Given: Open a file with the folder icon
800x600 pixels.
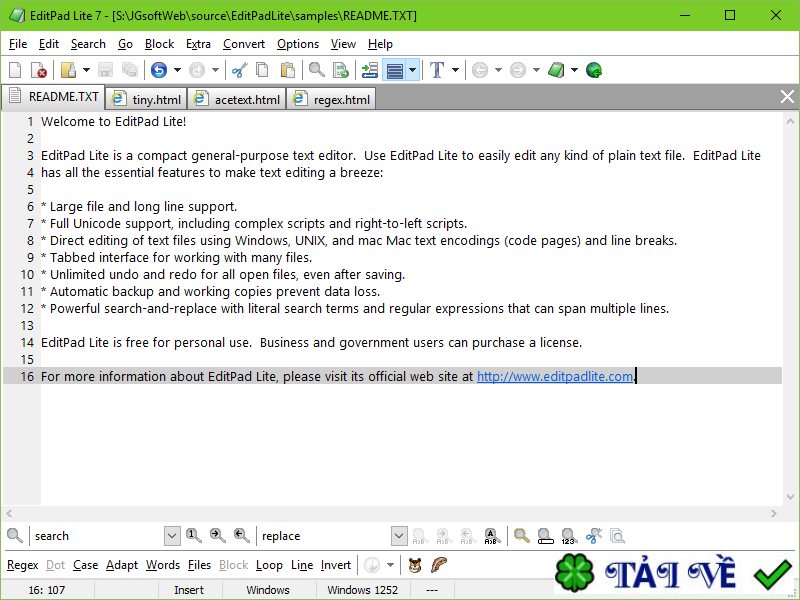Looking at the screenshot, I should [68, 70].
